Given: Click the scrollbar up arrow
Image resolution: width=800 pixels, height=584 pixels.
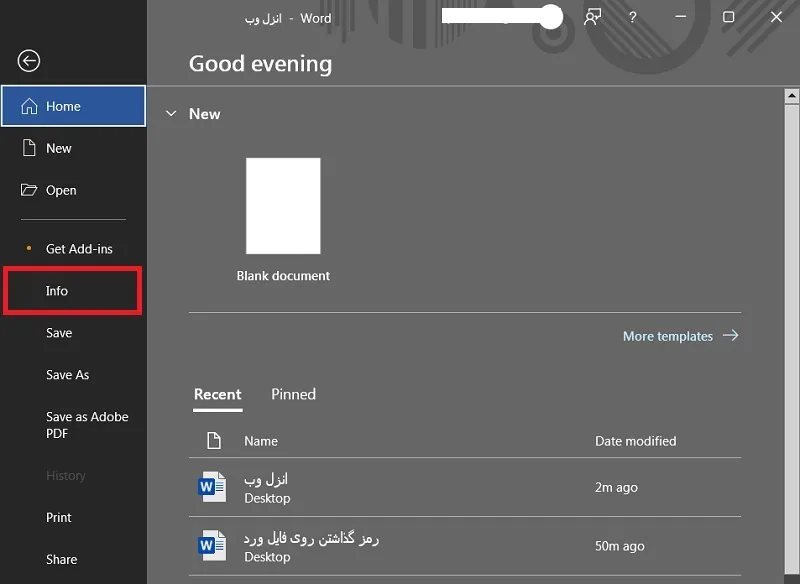Looking at the screenshot, I should (x=792, y=95).
